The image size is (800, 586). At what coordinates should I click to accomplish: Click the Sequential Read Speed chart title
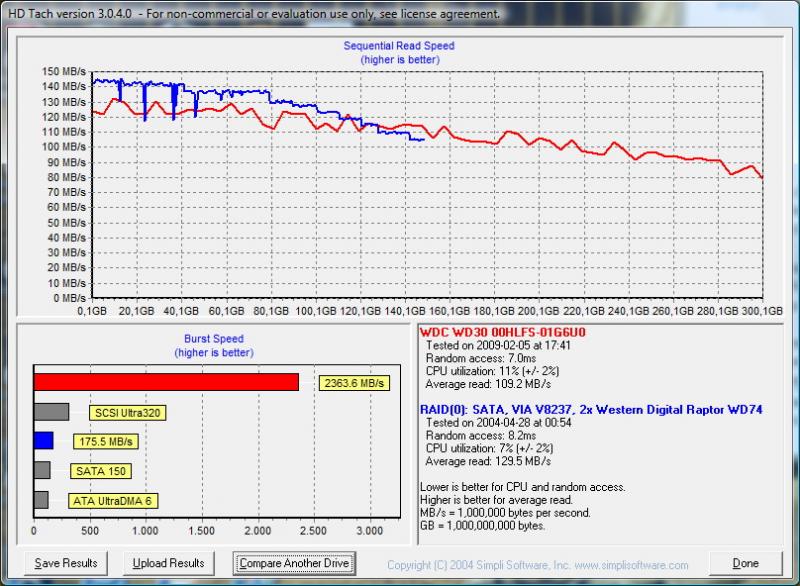[x=399, y=46]
